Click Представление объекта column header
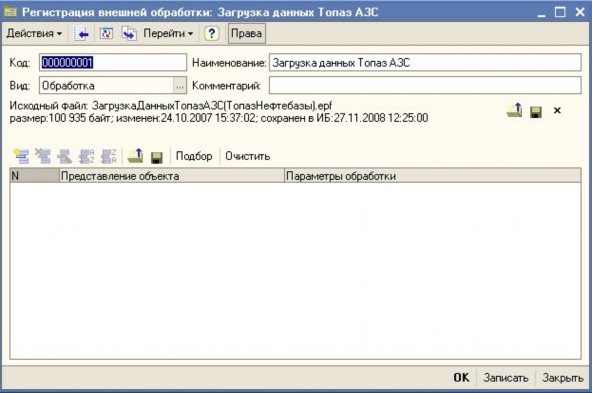 [172, 176]
